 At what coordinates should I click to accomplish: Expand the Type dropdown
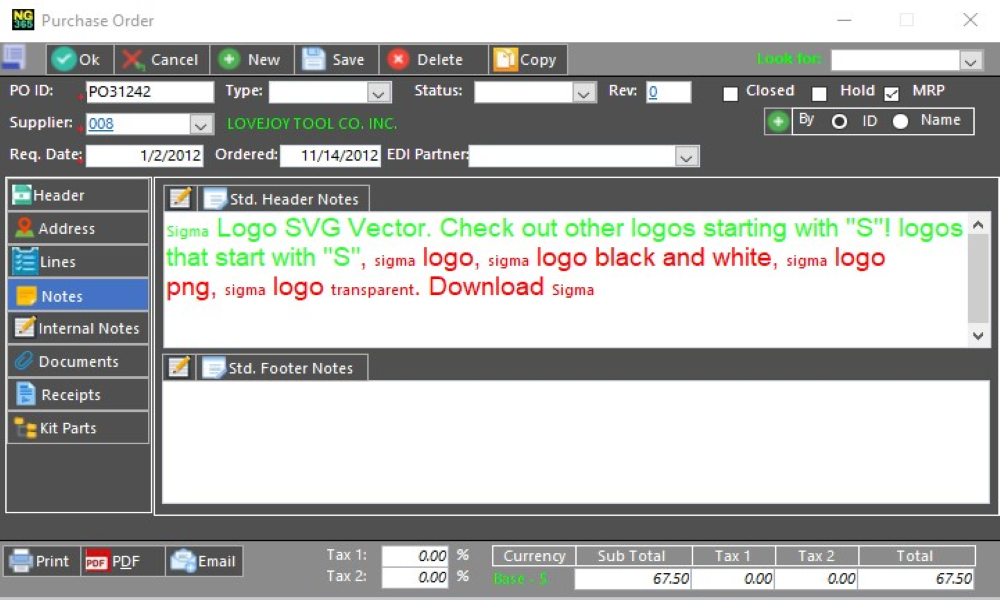(x=378, y=93)
